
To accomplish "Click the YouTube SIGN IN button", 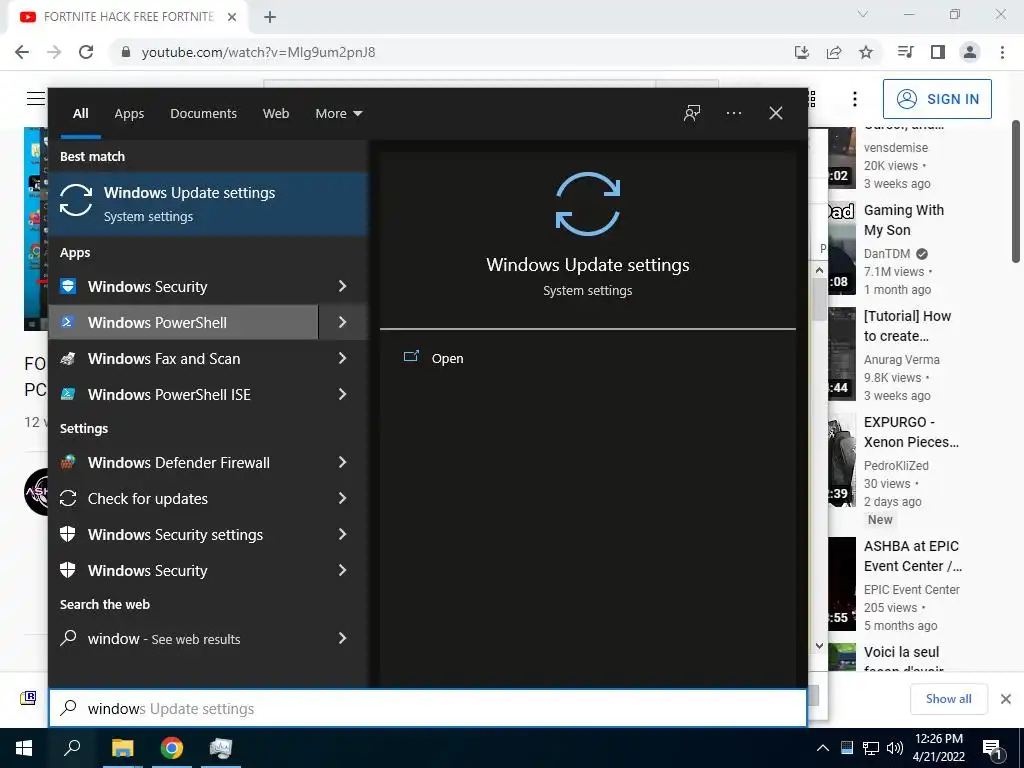I will pos(937,99).
